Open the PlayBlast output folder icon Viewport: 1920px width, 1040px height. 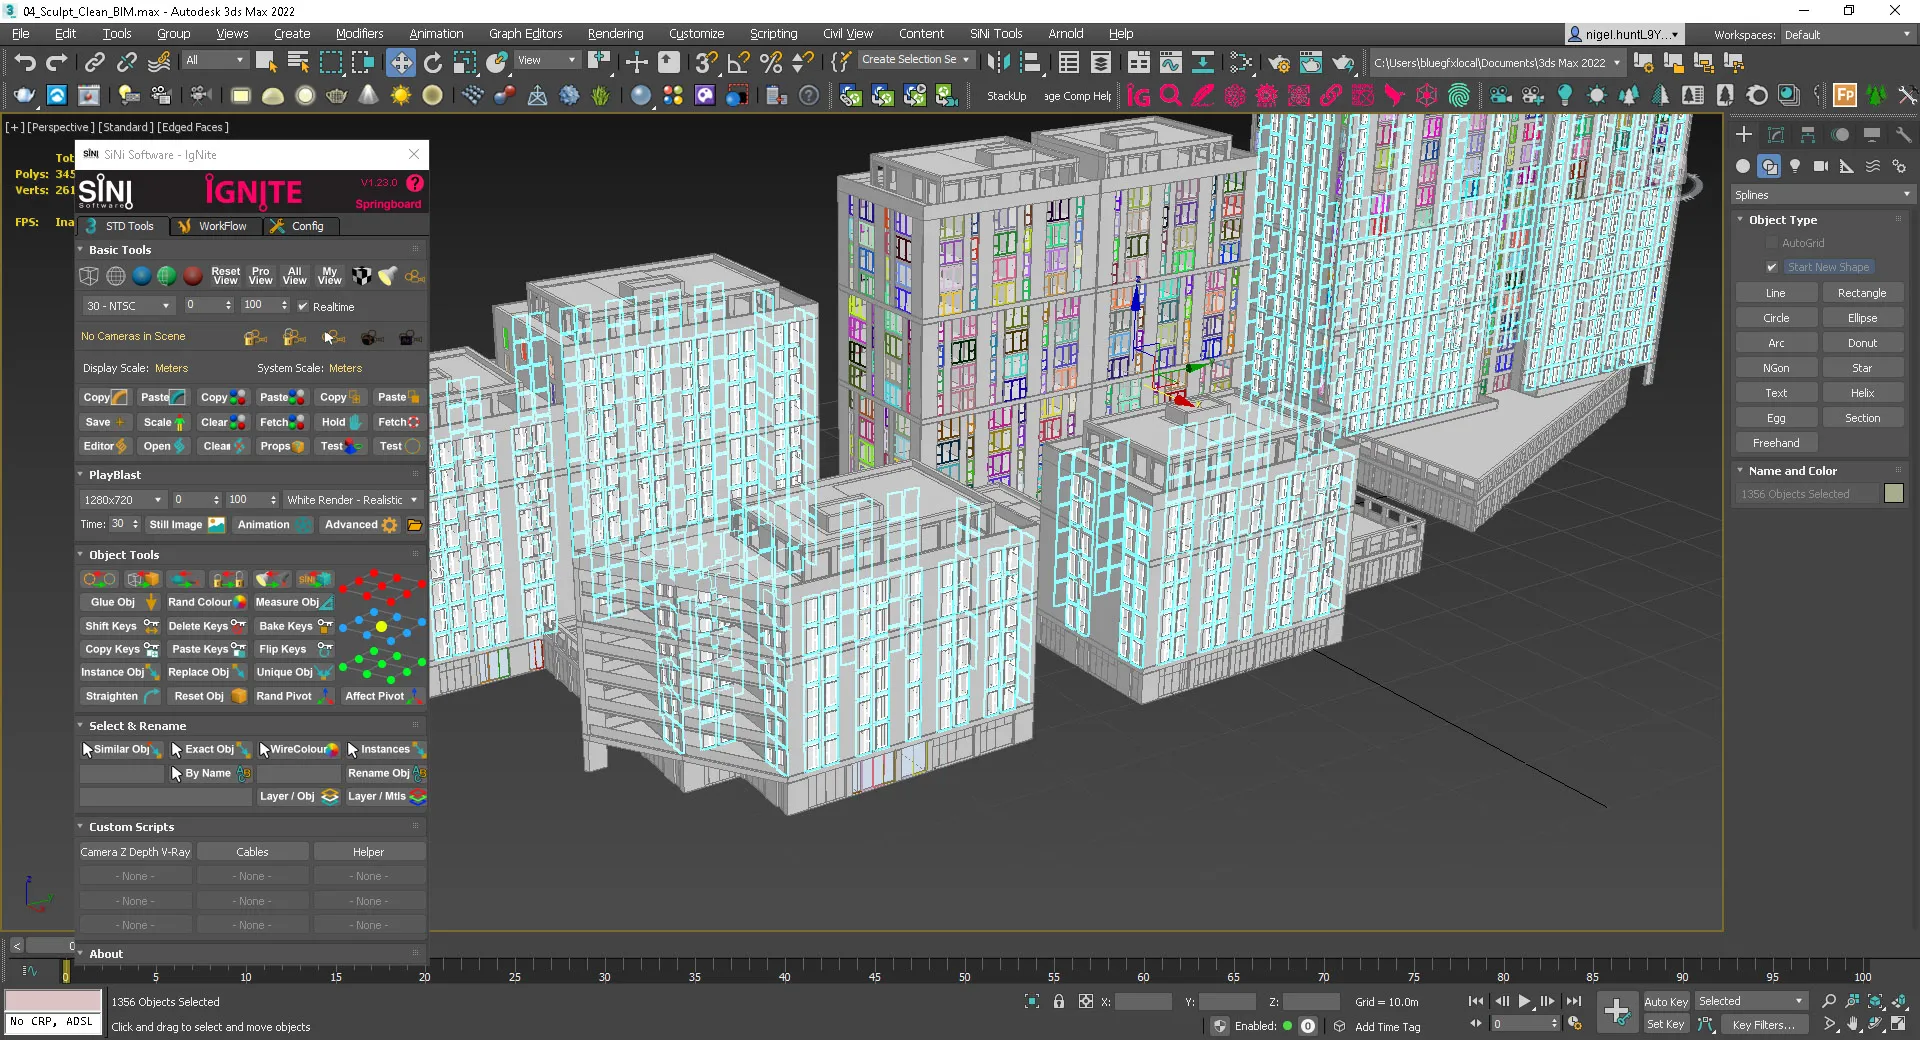pyautogui.click(x=415, y=524)
